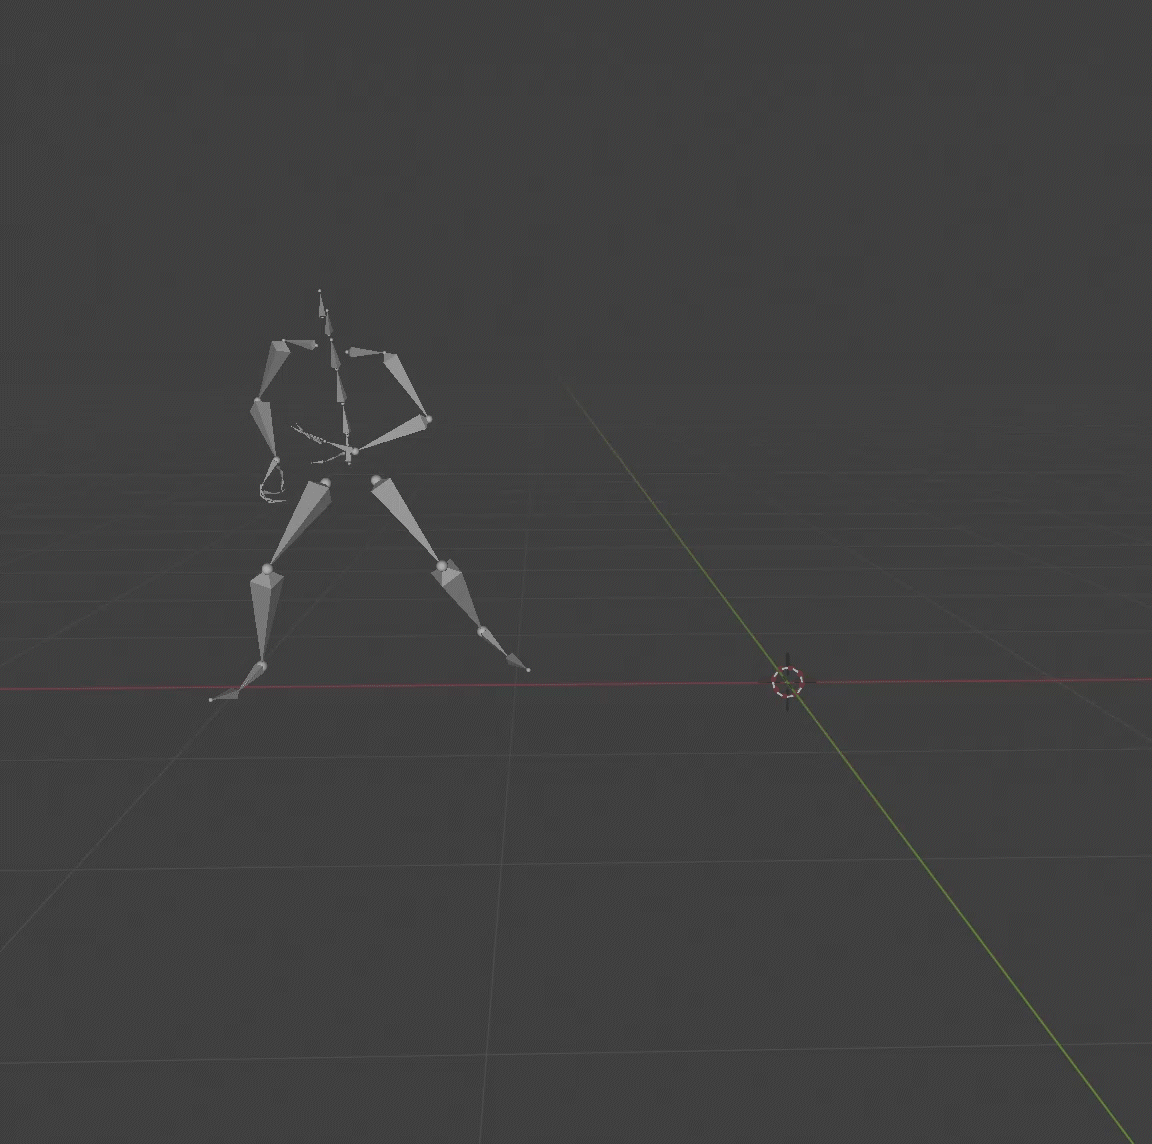Viewport: 1152px width, 1144px height.
Task: Click the 3D cursor at the world origin
Action: pyautogui.click(x=788, y=682)
